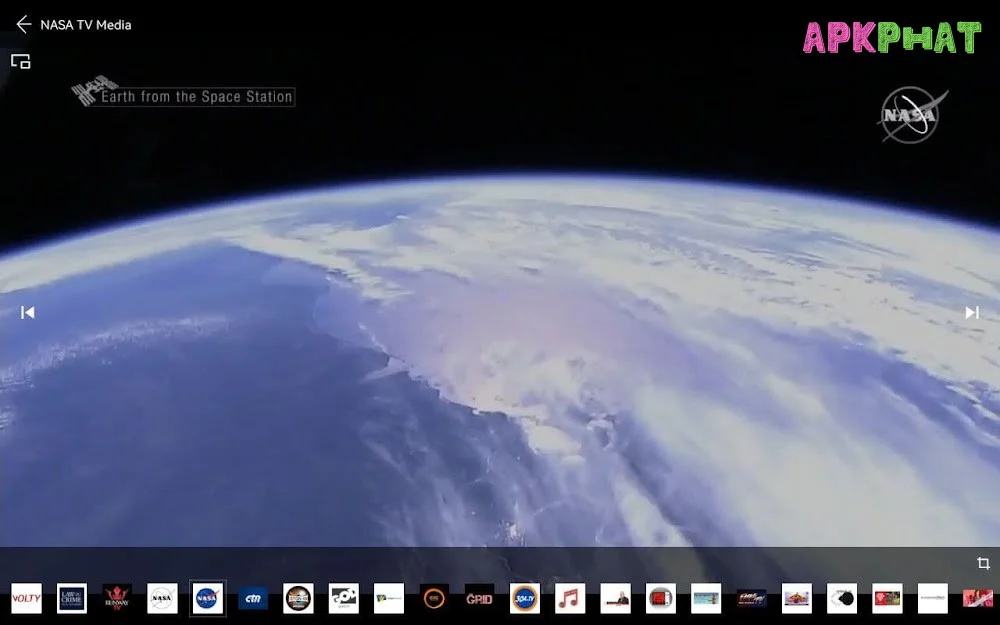This screenshot has width=1000, height=625.
Task: Choose the orange circle logo channel
Action: tap(434, 598)
